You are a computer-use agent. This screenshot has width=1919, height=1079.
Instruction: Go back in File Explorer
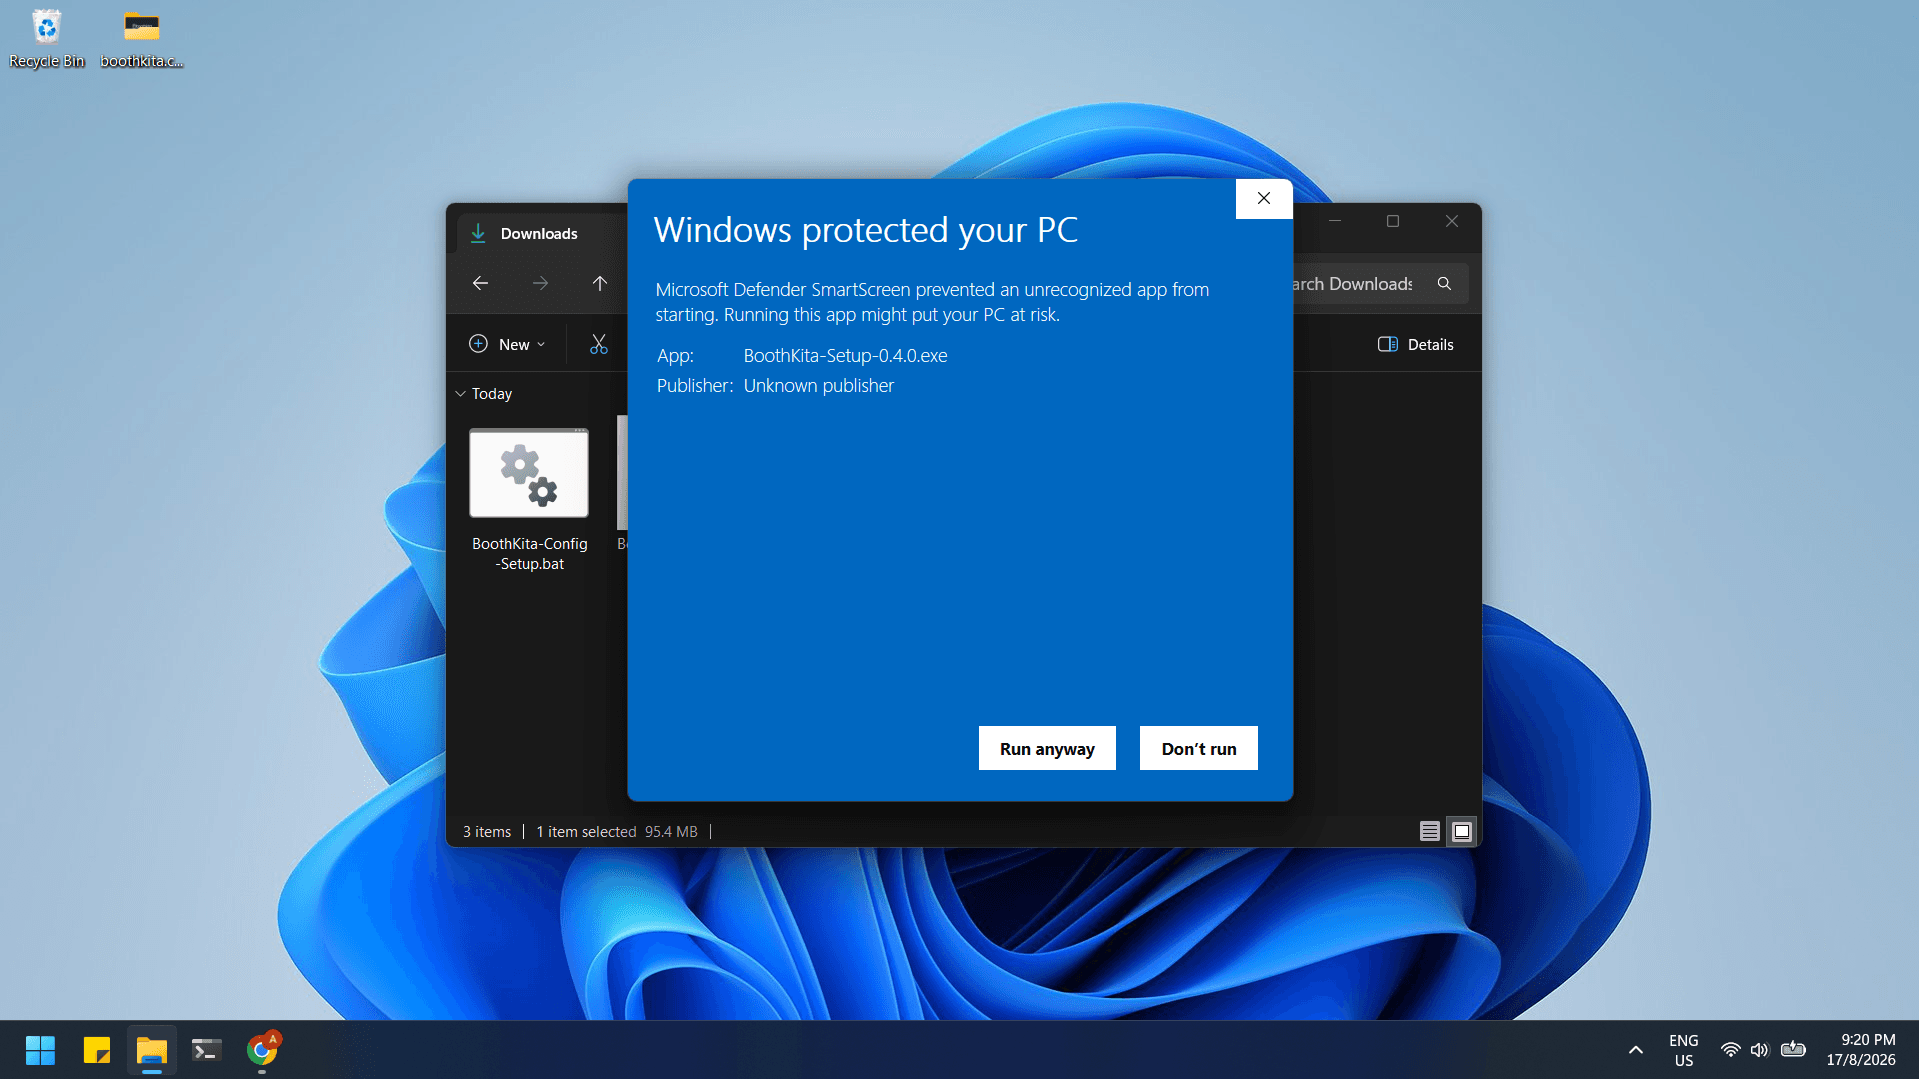[480, 284]
